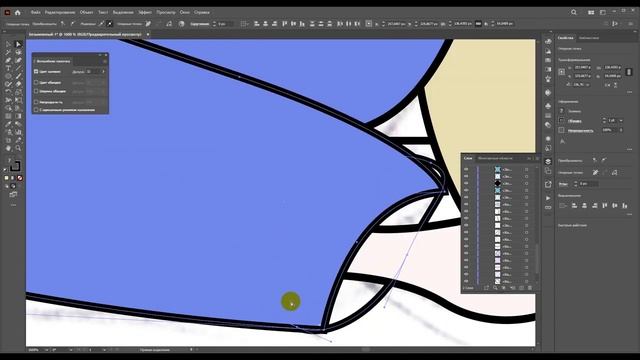Click the Actions play icon in dock
640x360 pixels.
tap(548, 198)
